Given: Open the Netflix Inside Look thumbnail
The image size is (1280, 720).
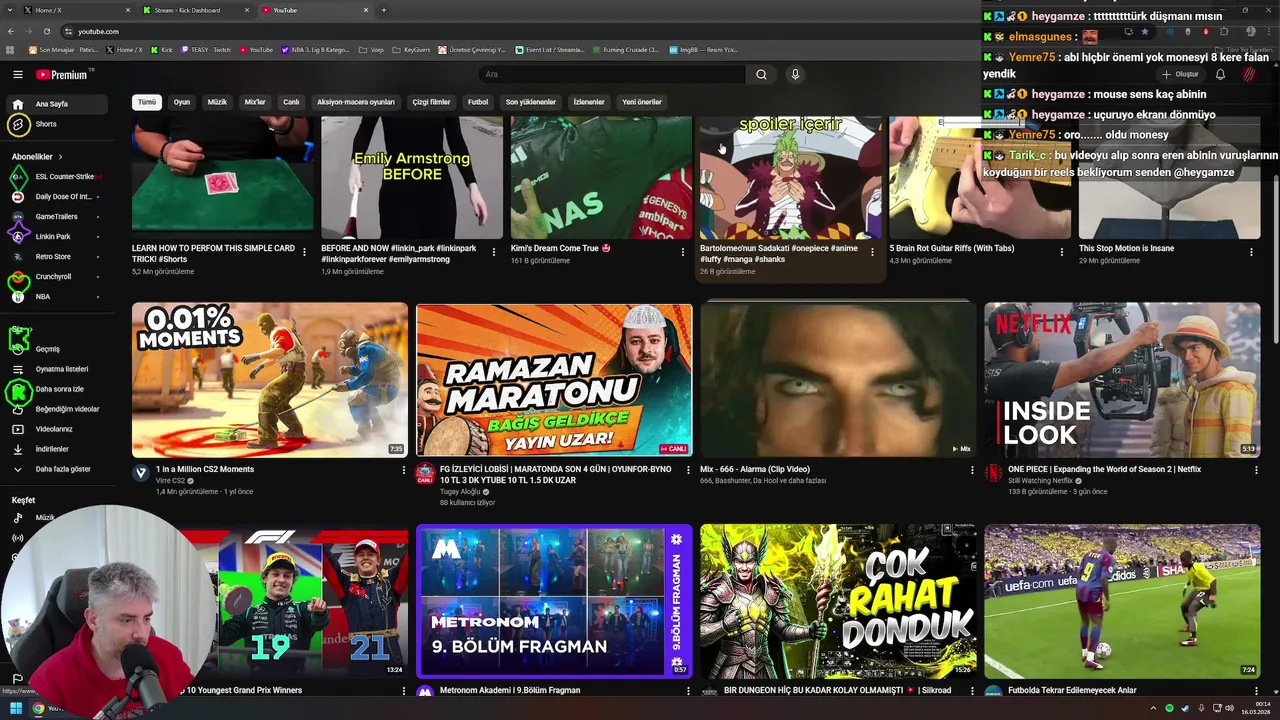Looking at the screenshot, I should tap(1122, 380).
